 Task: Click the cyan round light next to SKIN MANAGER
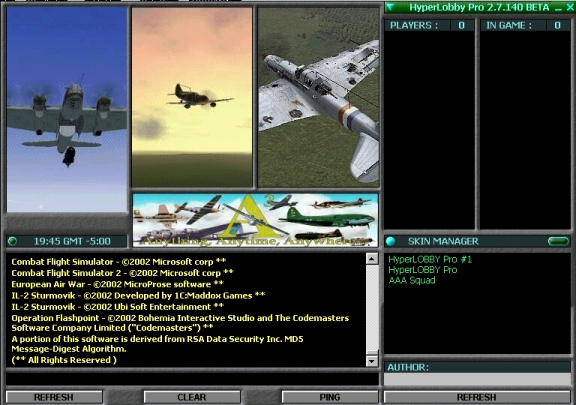[390, 241]
